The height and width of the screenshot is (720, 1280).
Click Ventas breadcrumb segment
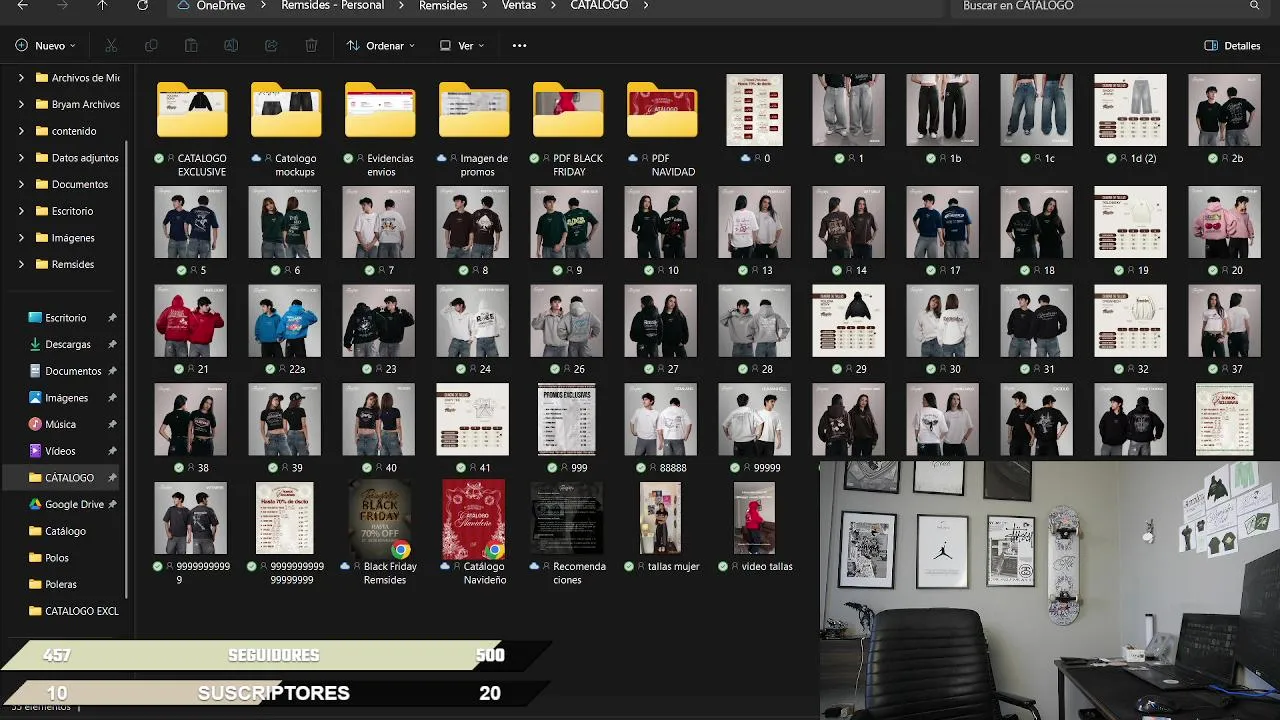tap(519, 6)
